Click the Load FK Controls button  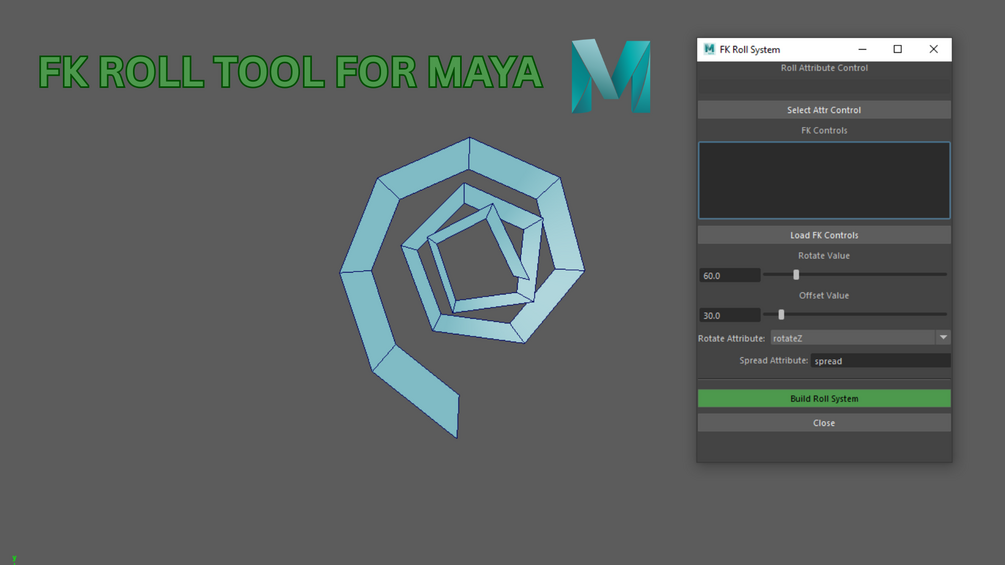point(824,235)
